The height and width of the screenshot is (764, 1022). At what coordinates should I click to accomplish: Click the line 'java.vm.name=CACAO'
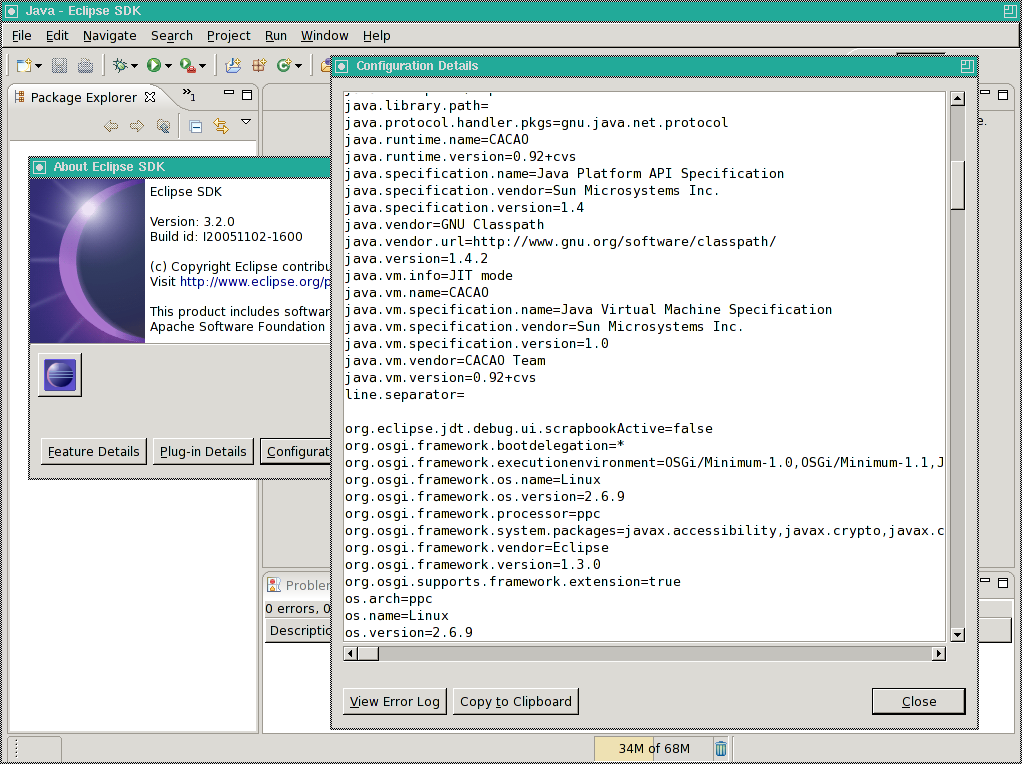pos(417,293)
